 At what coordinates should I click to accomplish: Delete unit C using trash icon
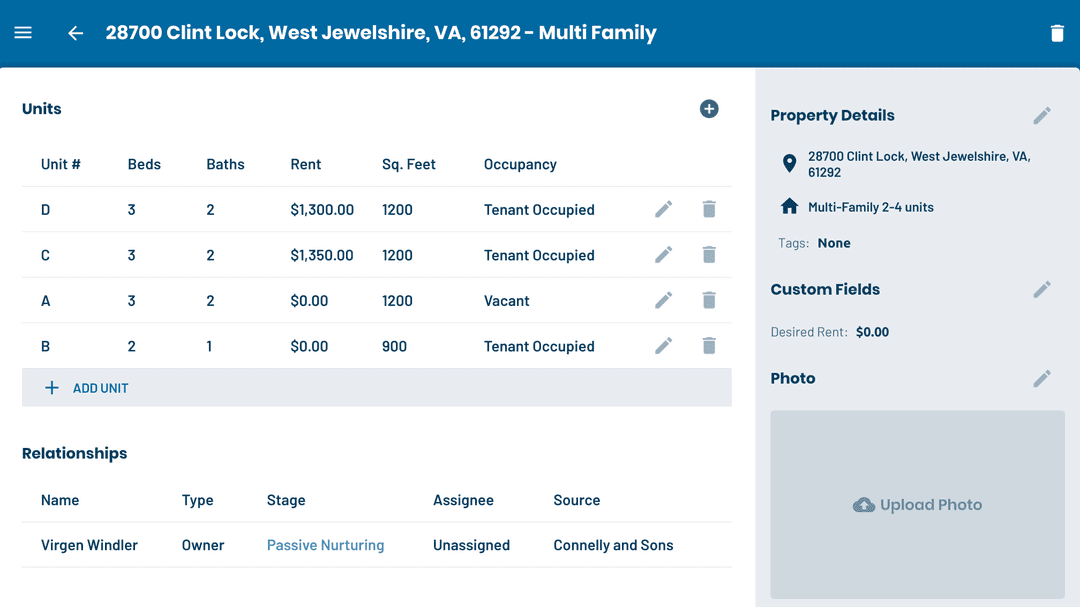709,255
